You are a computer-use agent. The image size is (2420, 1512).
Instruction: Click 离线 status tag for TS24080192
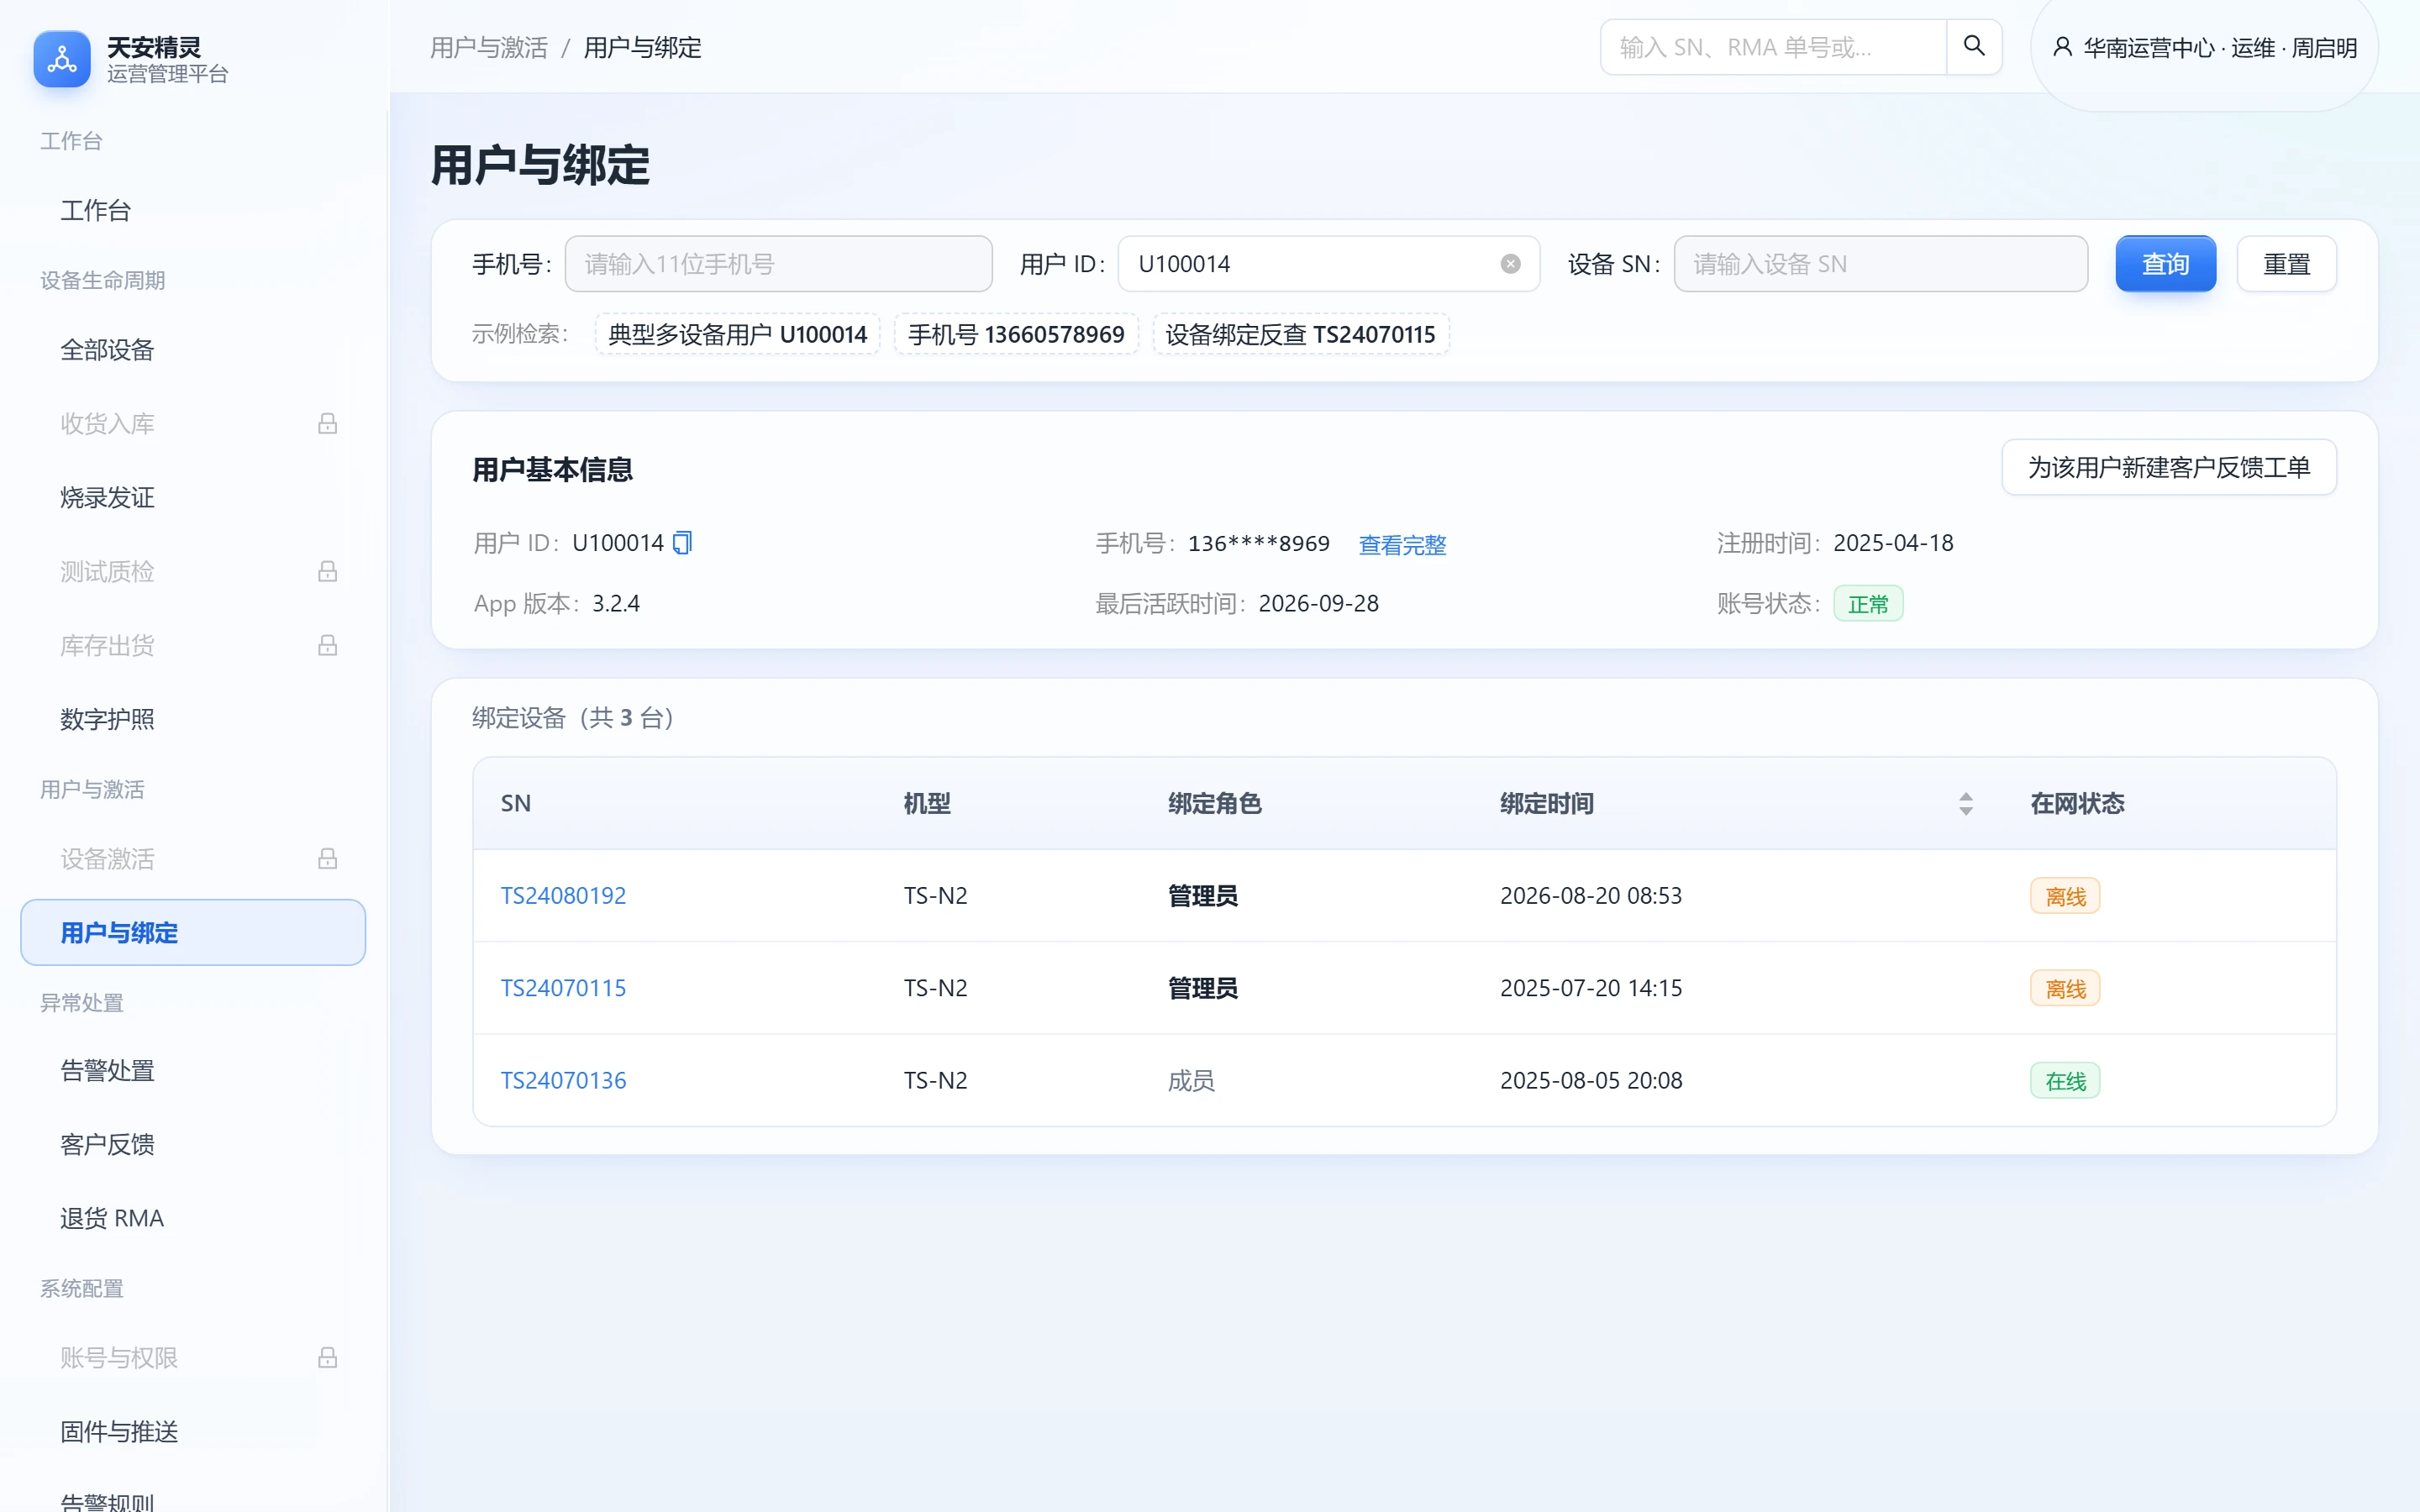[2065, 896]
